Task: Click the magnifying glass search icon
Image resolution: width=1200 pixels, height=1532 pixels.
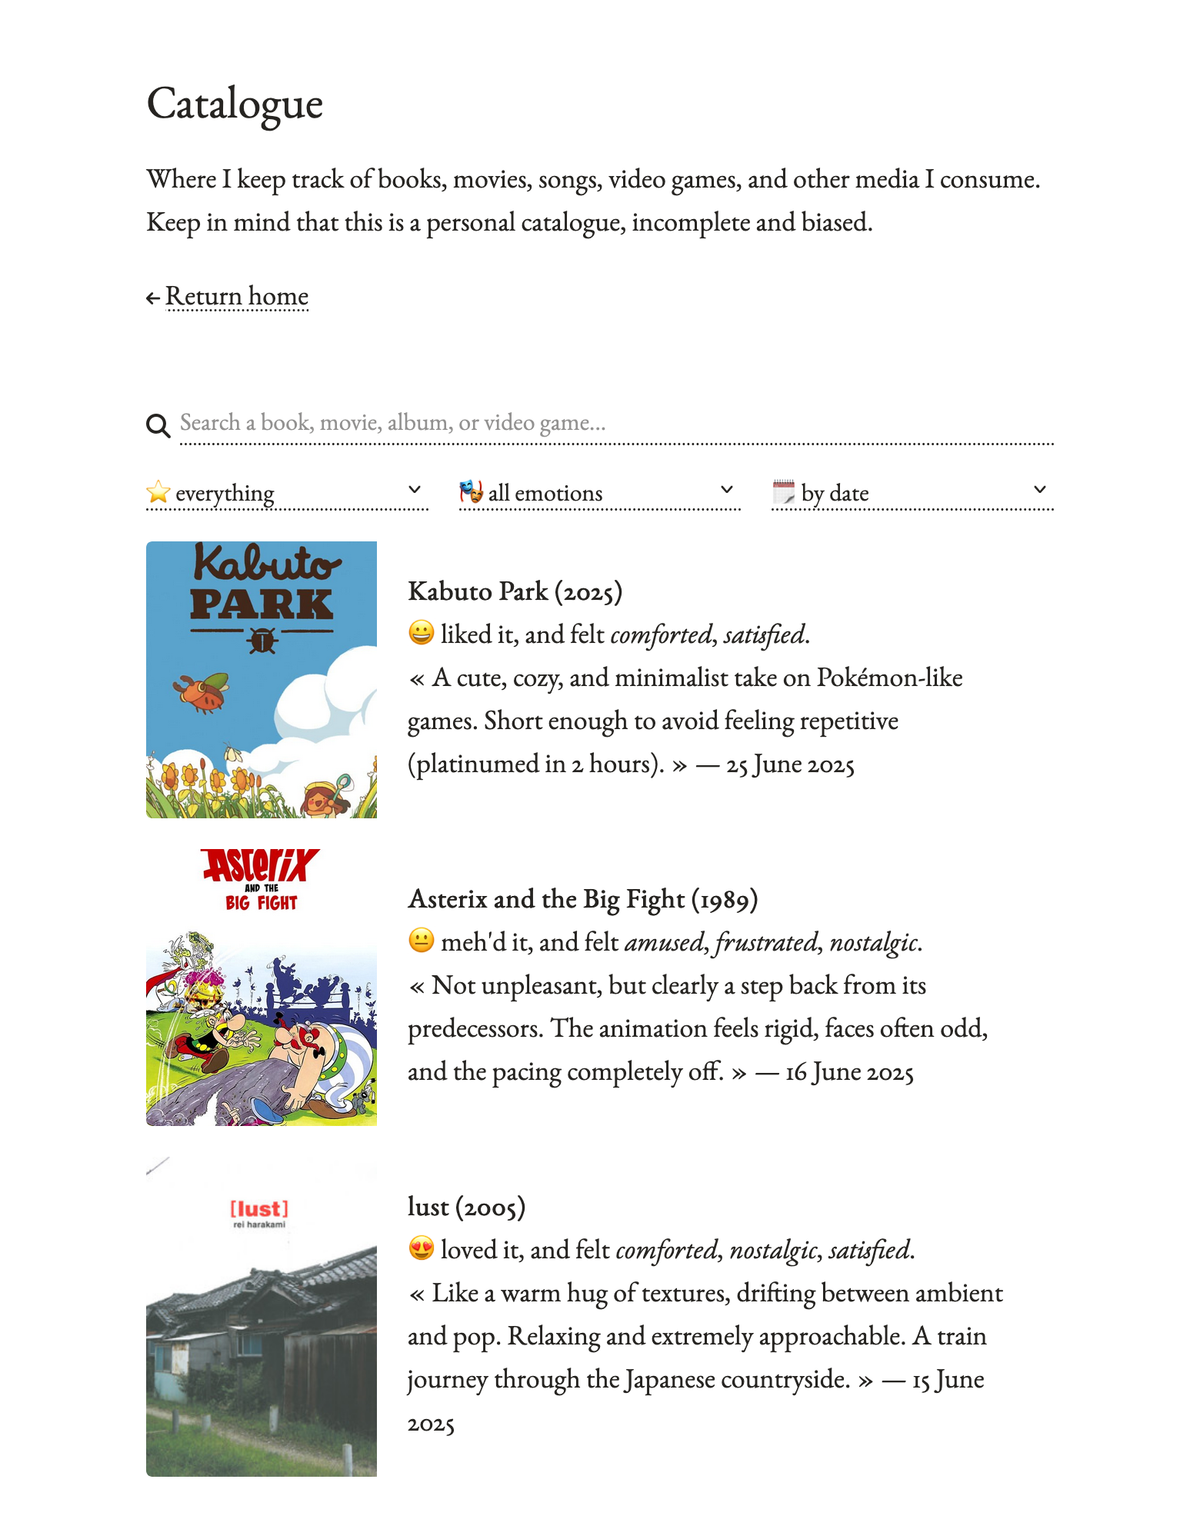Action: 157,424
